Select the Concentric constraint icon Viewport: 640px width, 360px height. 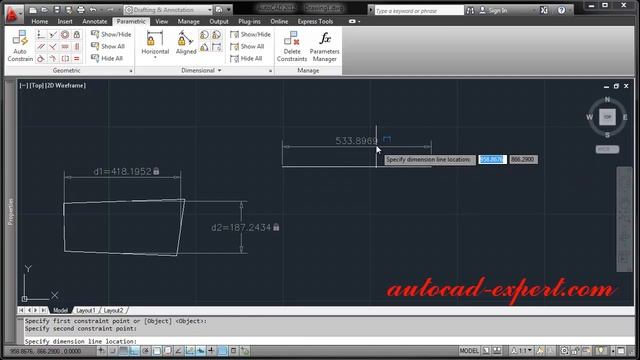[64, 35]
